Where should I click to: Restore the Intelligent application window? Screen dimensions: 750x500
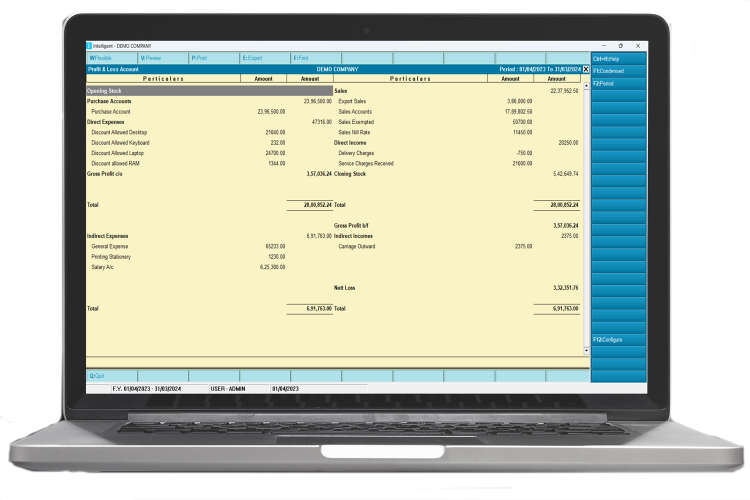[x=621, y=46]
